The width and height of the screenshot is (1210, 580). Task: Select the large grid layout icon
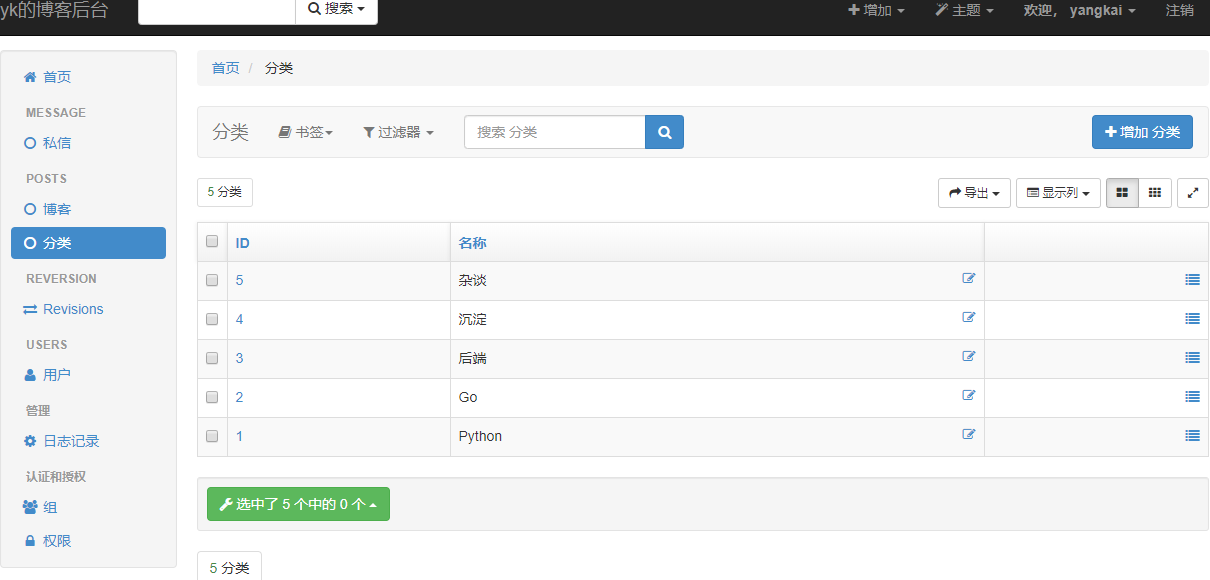tap(1122, 193)
